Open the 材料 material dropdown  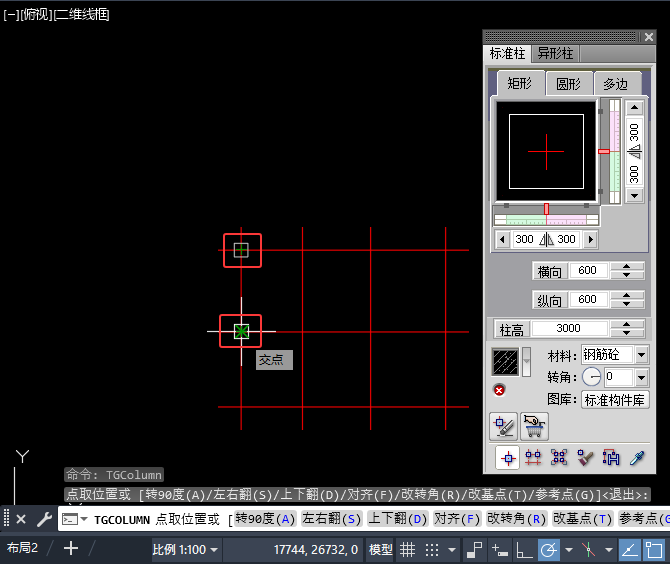pyautogui.click(x=641, y=355)
